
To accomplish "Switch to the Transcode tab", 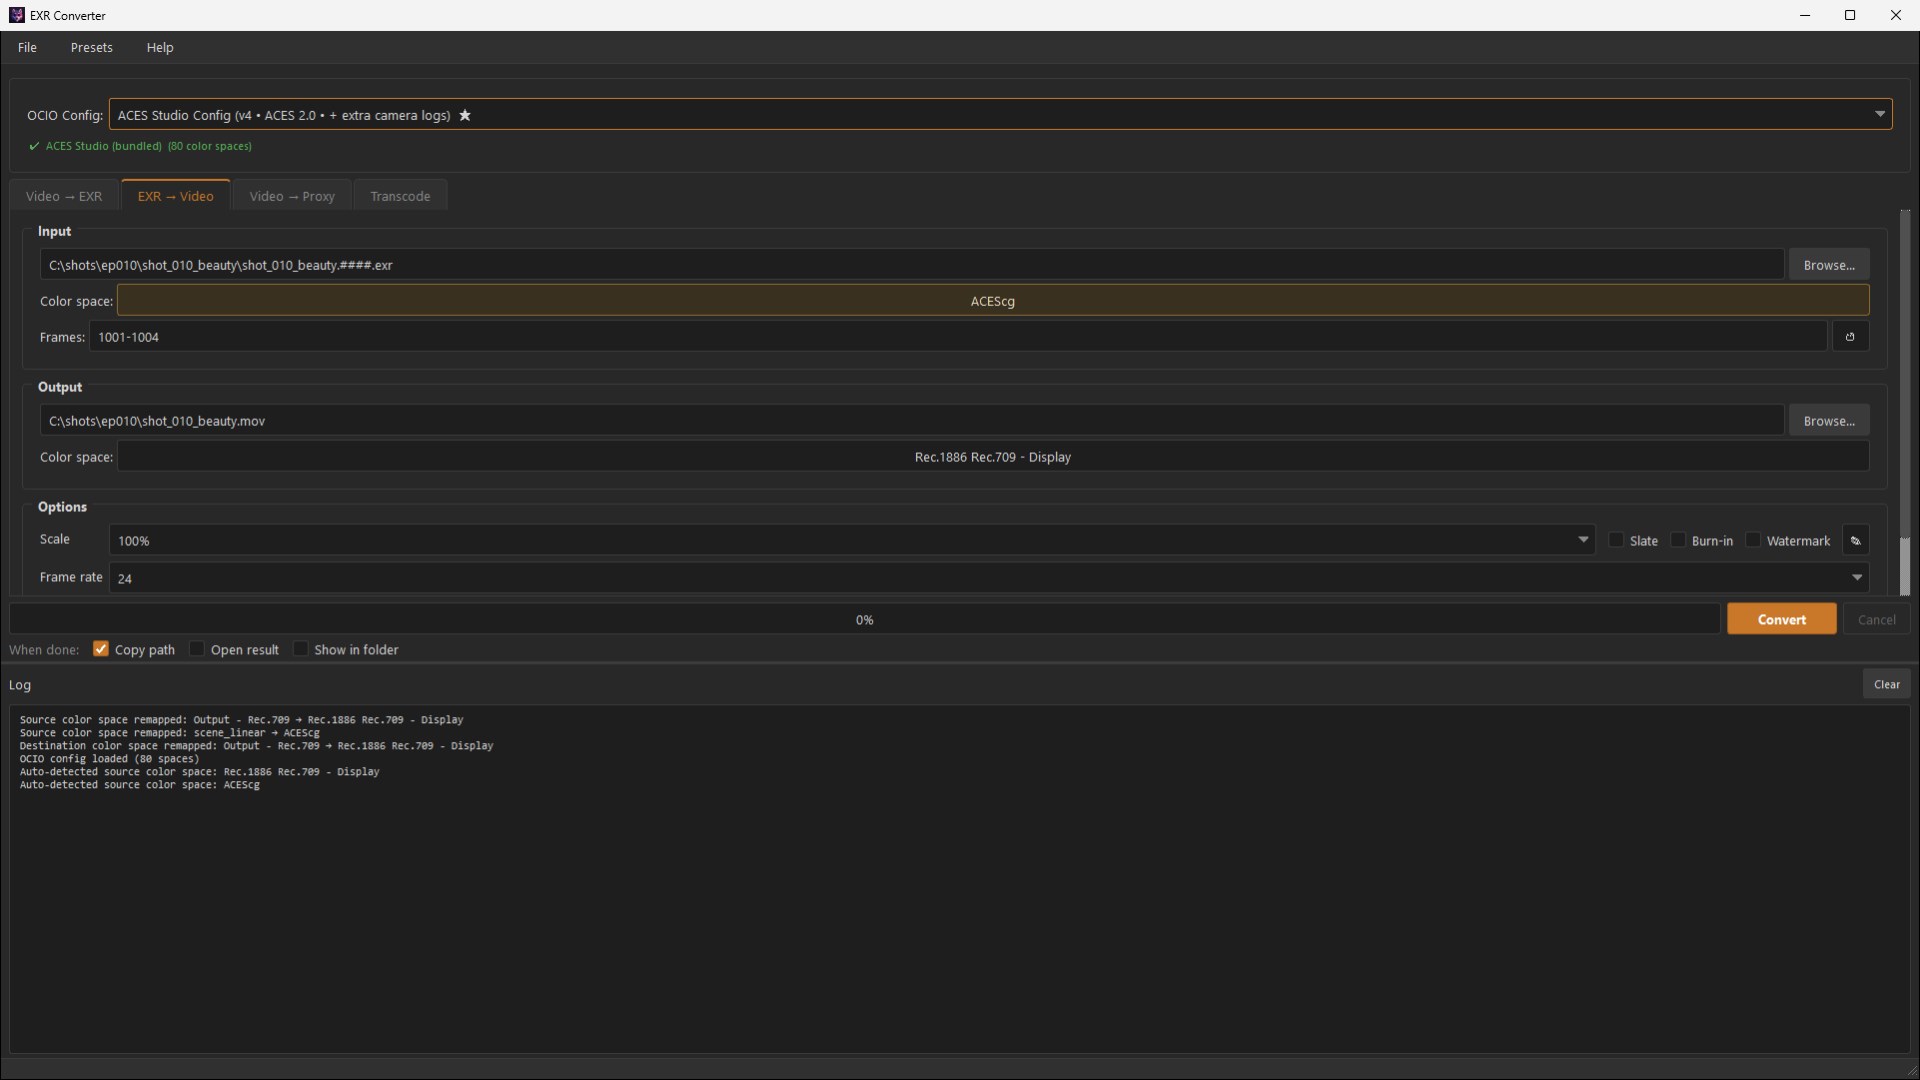I will tap(400, 196).
